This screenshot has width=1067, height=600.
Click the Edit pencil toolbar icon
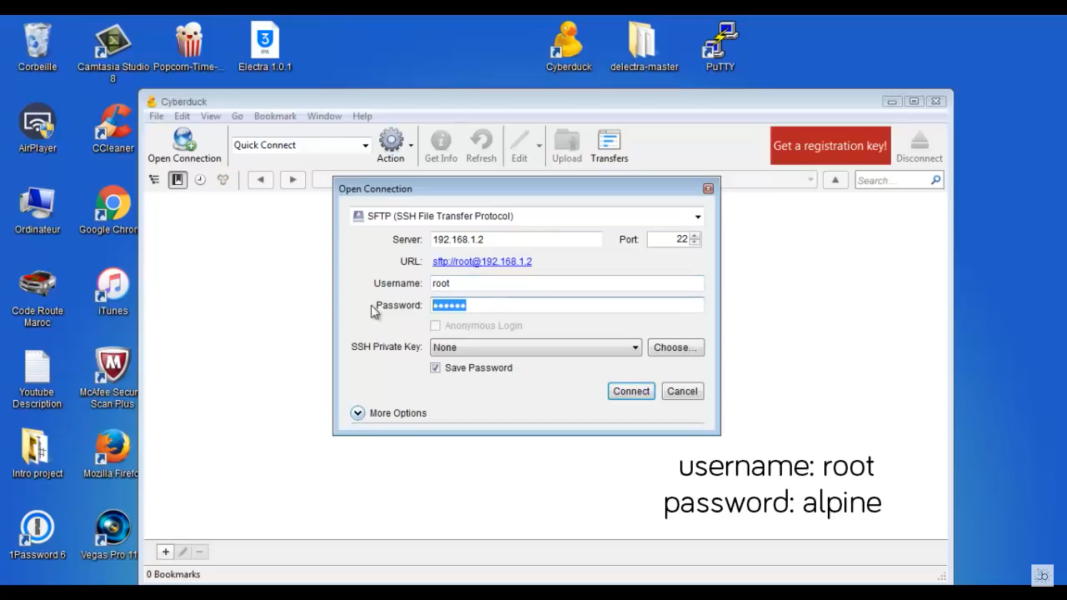(x=519, y=145)
